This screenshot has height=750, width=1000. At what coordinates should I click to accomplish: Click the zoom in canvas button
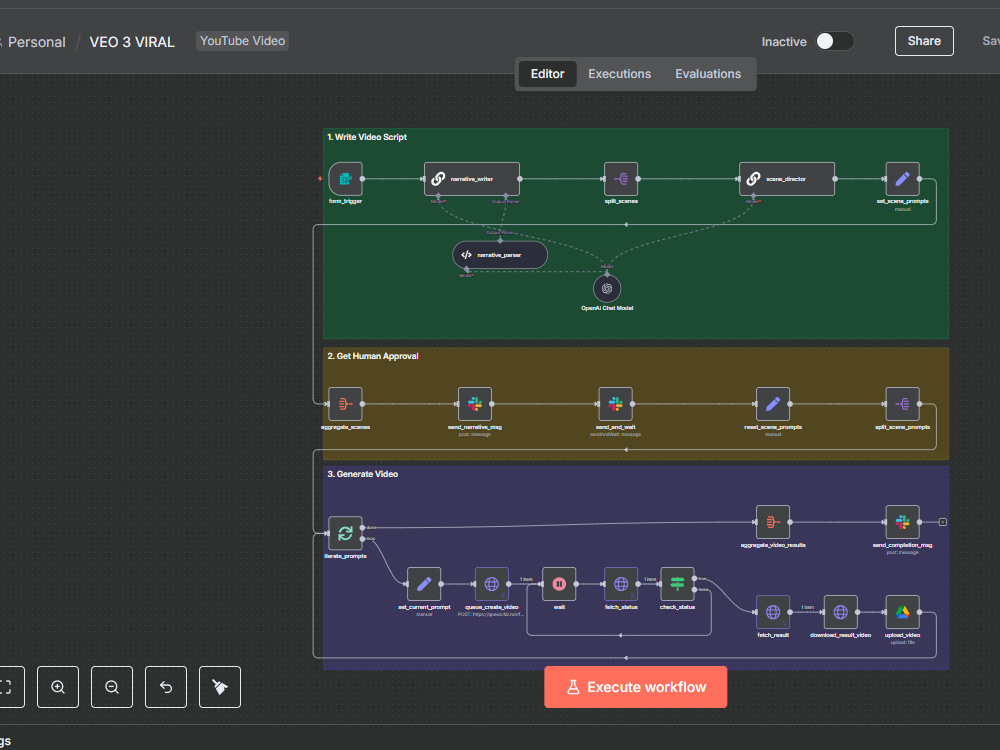coord(58,687)
